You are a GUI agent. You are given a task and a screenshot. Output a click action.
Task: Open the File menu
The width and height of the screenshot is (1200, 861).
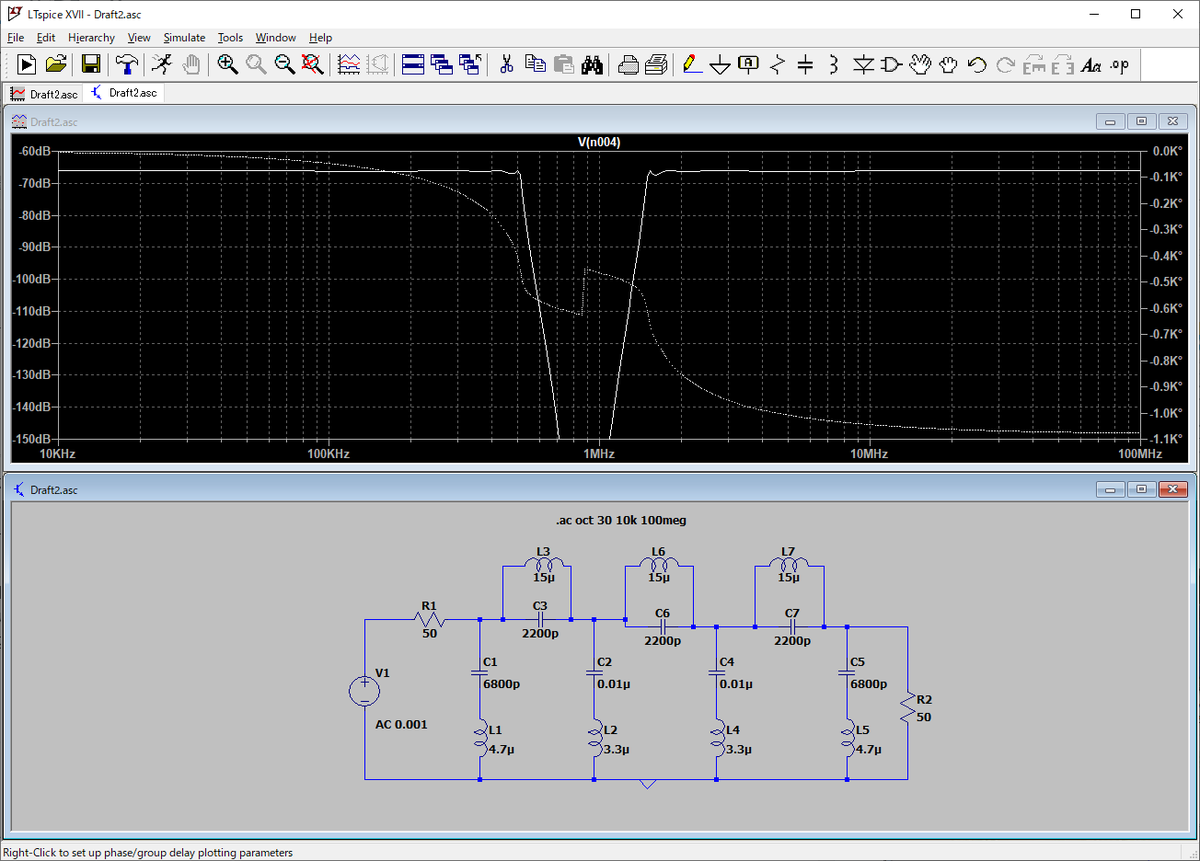pyautogui.click(x=15, y=37)
